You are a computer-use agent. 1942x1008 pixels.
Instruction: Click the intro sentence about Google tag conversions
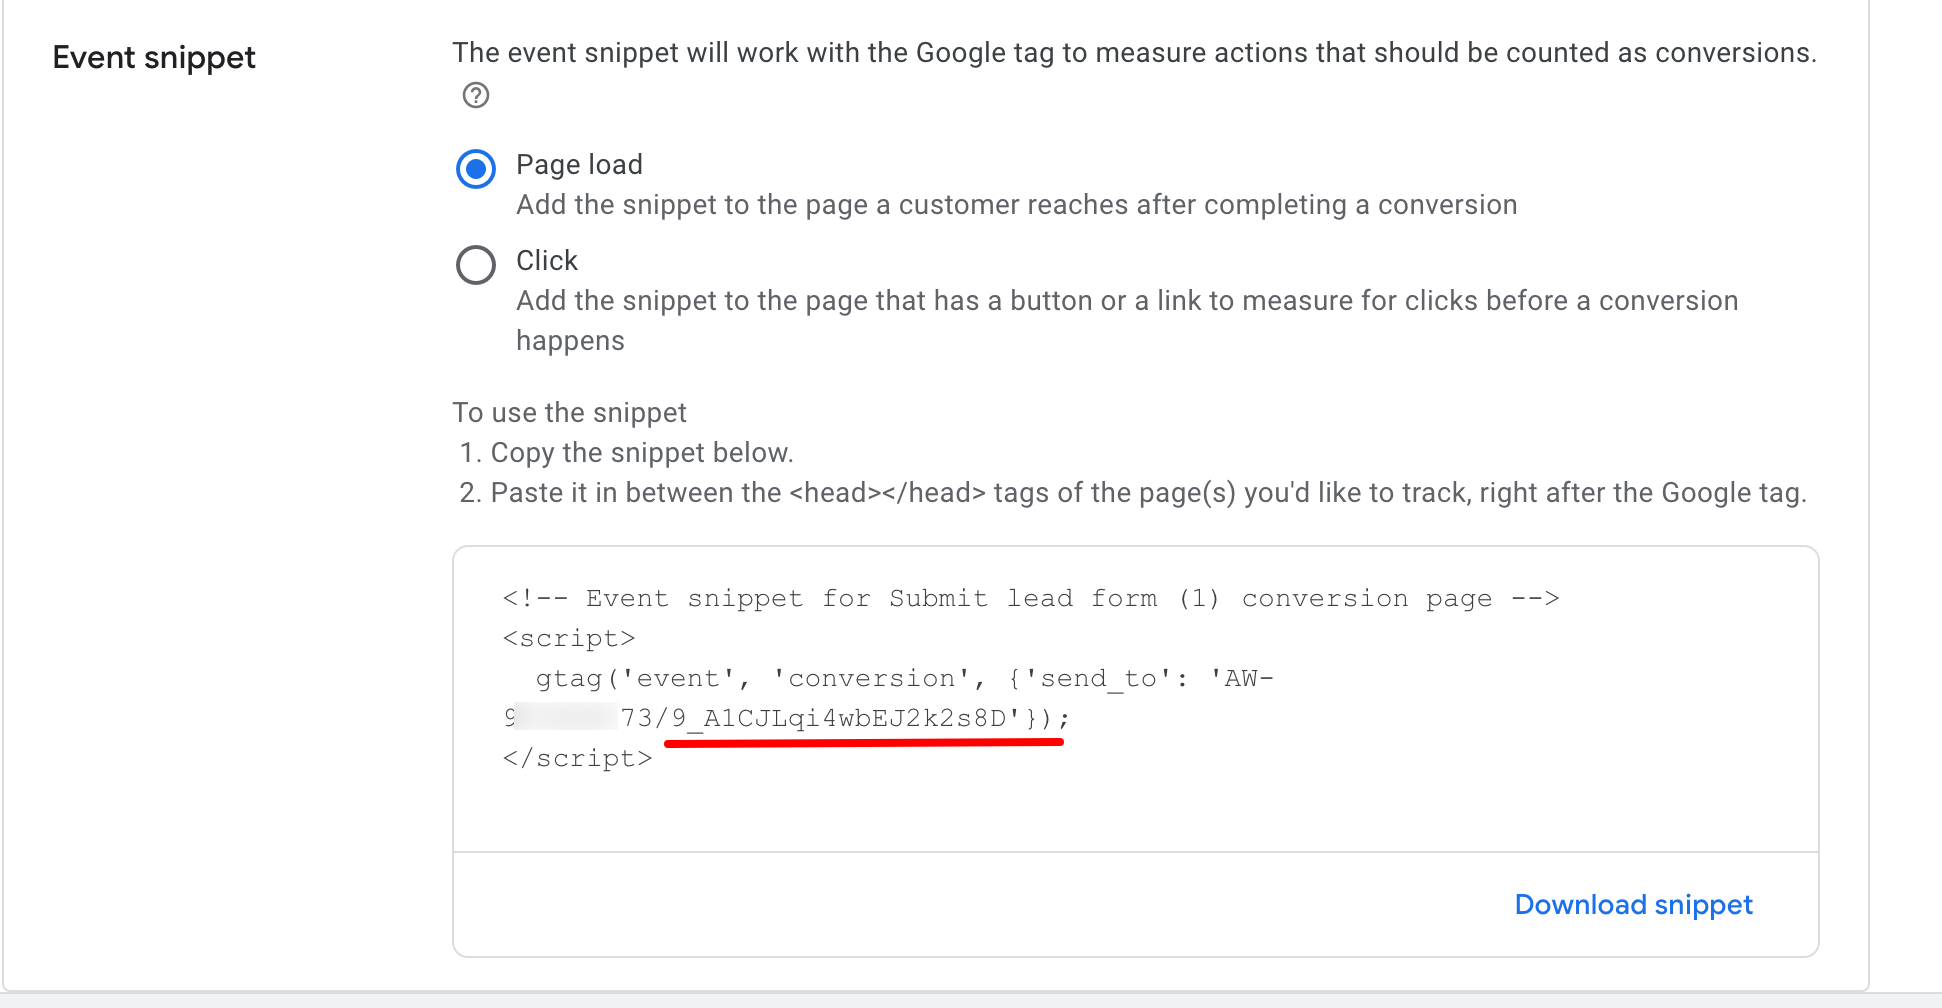(1134, 53)
